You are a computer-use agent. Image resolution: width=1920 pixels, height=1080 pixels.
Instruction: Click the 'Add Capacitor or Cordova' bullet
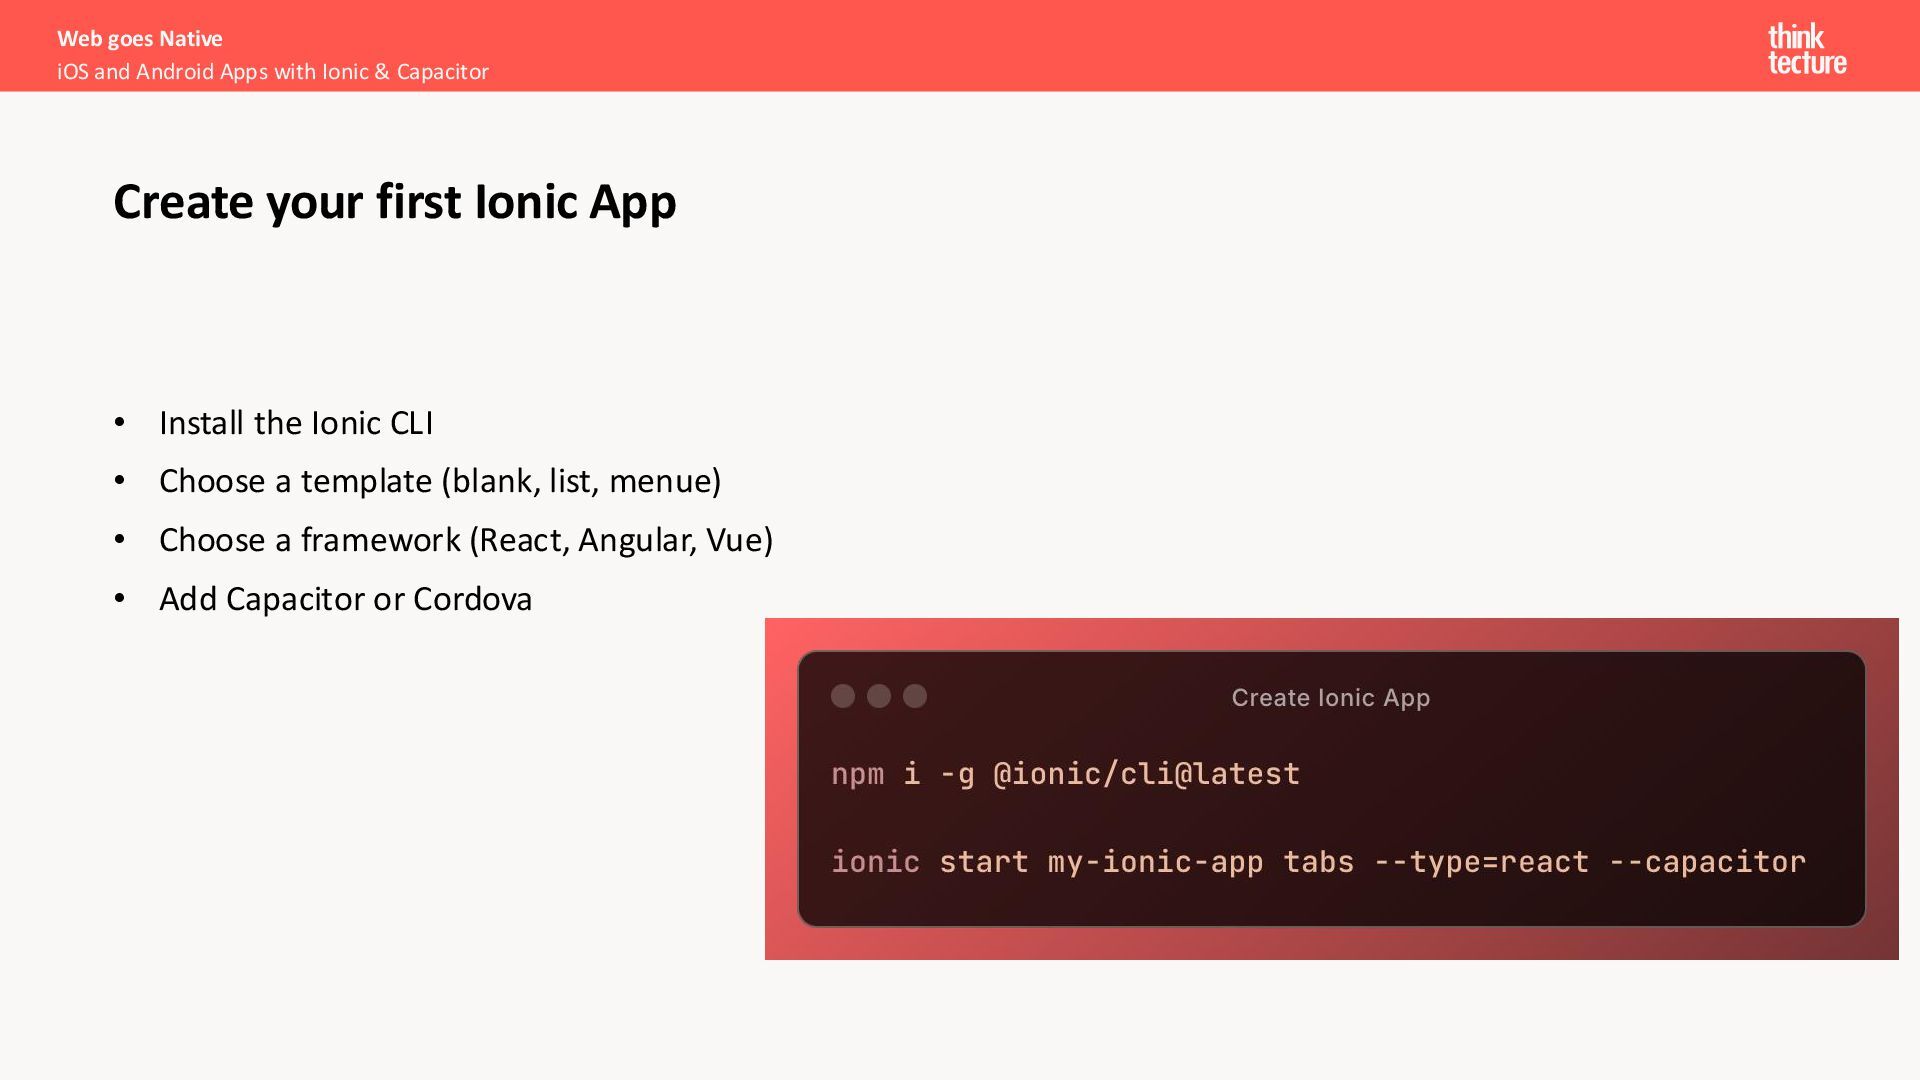click(x=345, y=599)
